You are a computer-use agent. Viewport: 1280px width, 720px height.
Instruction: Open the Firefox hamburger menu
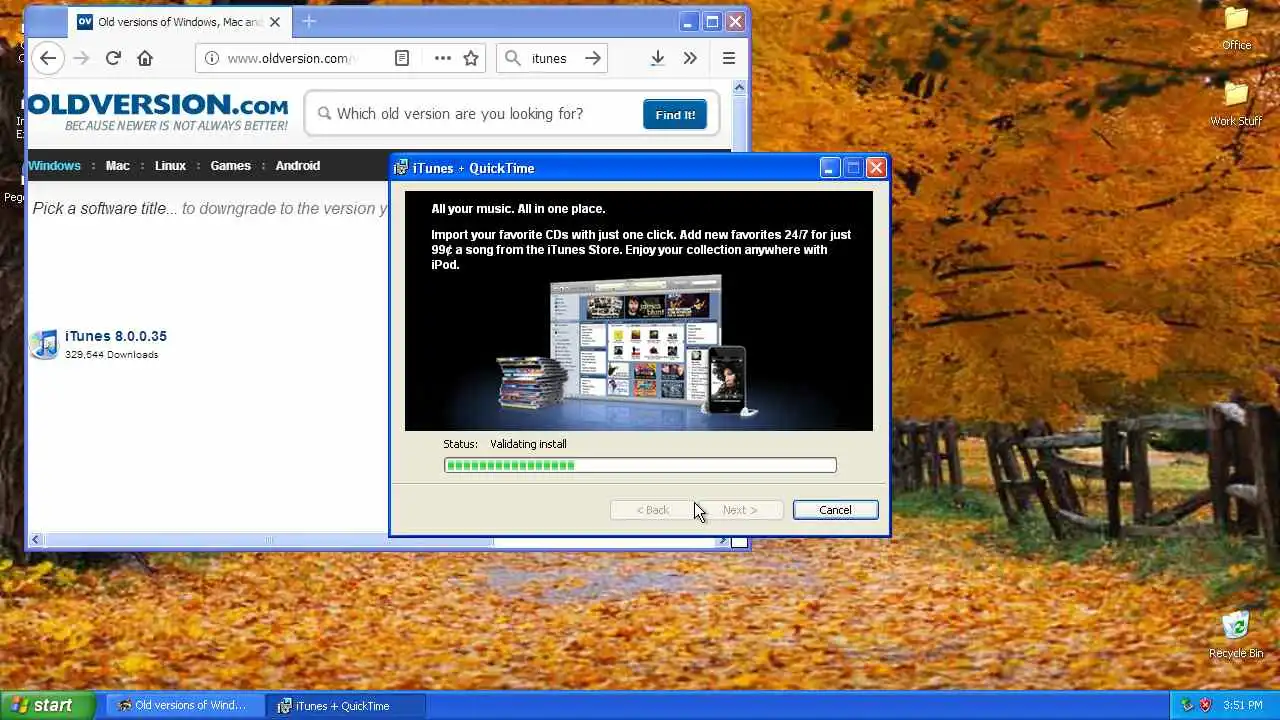[729, 58]
